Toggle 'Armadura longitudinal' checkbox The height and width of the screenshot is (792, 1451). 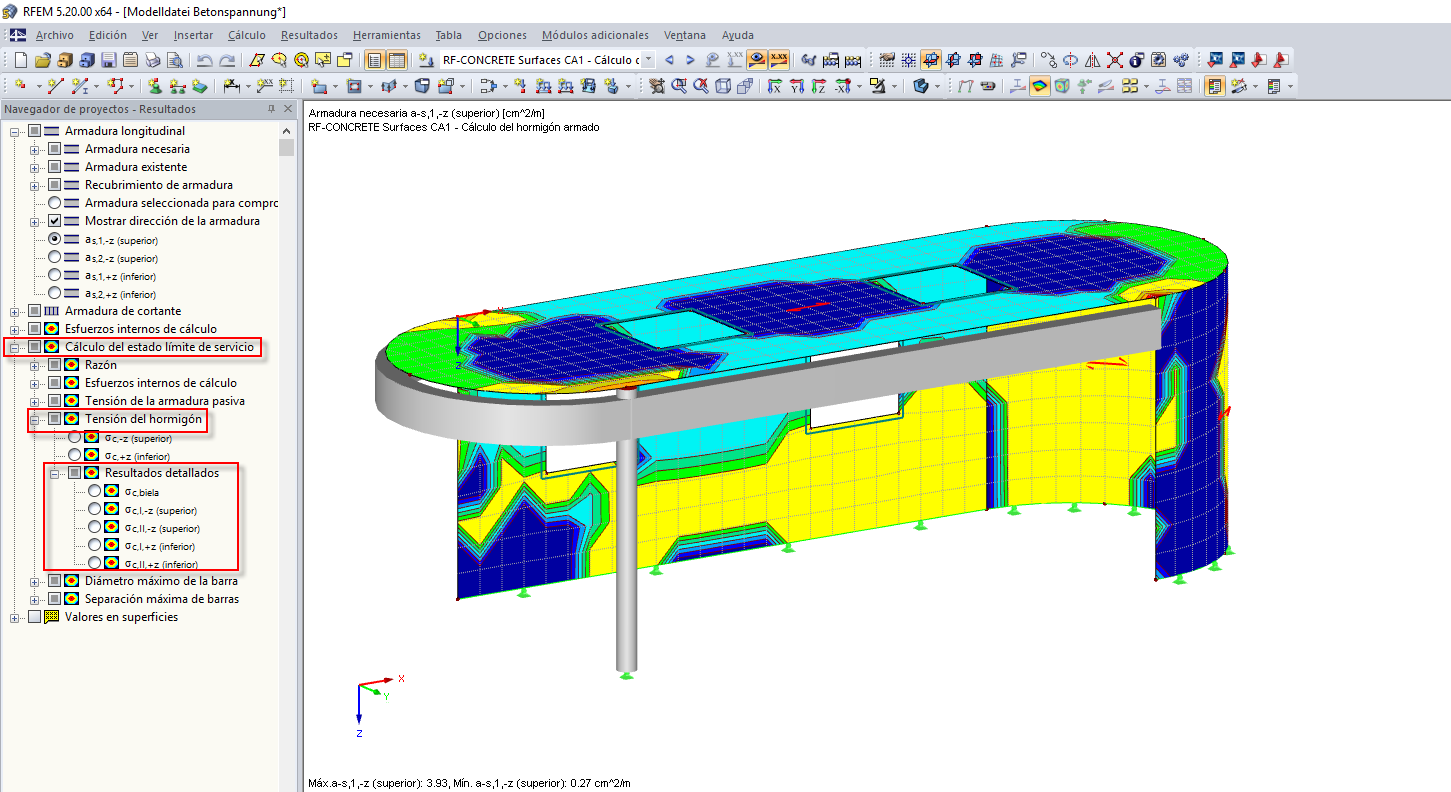(x=35, y=131)
